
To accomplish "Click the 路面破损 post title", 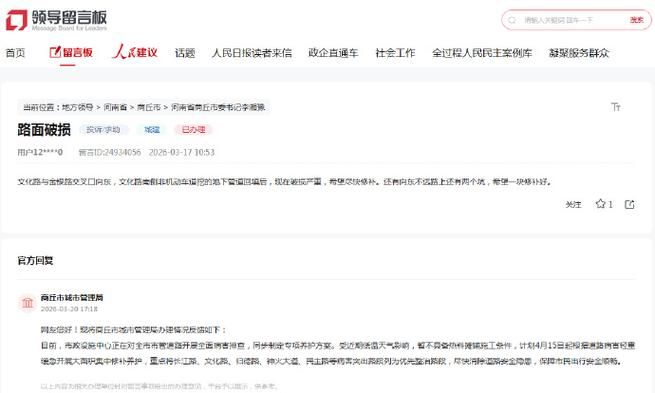I will coord(44,130).
